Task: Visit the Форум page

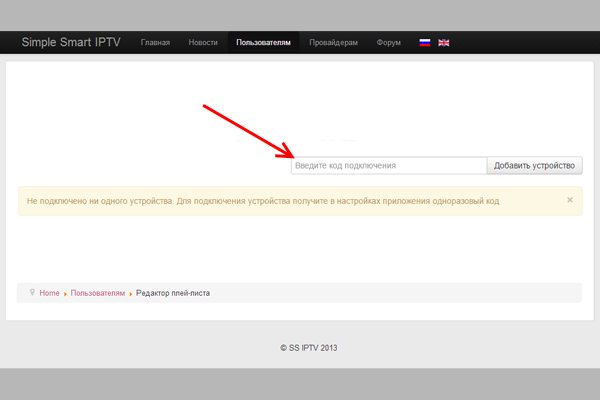Action: (389, 43)
